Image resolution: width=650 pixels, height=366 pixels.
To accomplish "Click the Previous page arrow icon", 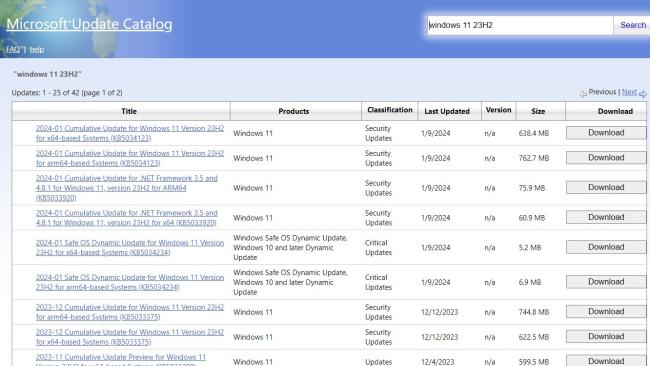I will click(583, 94).
